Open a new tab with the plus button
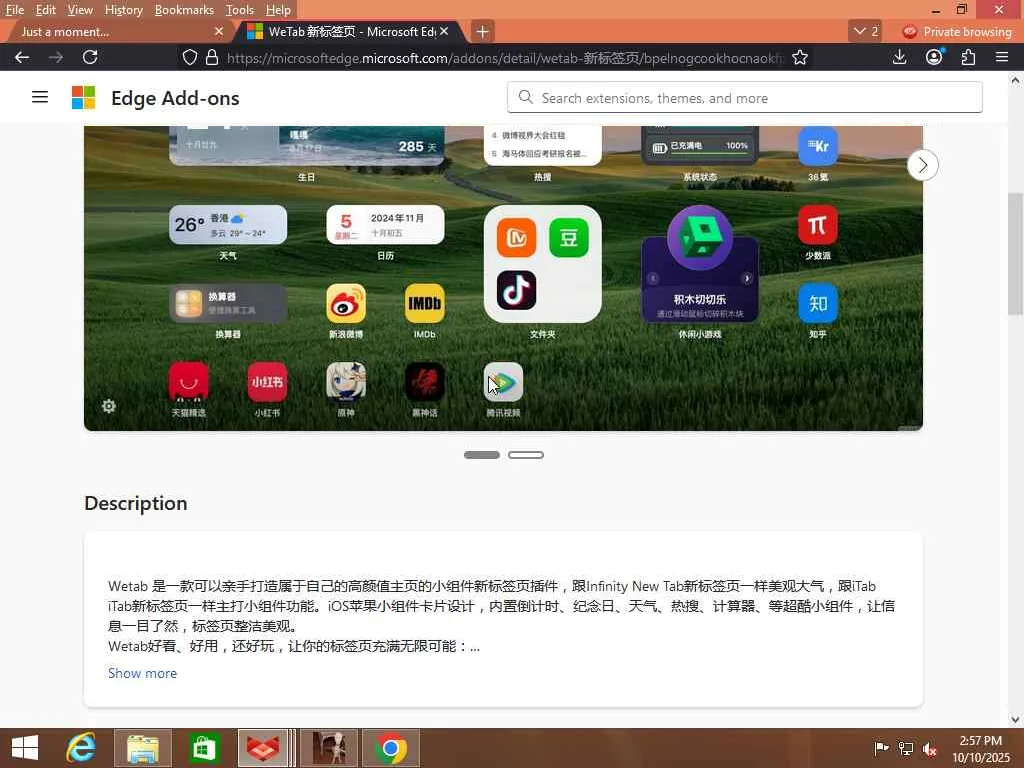The width and height of the screenshot is (1024, 768). click(482, 31)
